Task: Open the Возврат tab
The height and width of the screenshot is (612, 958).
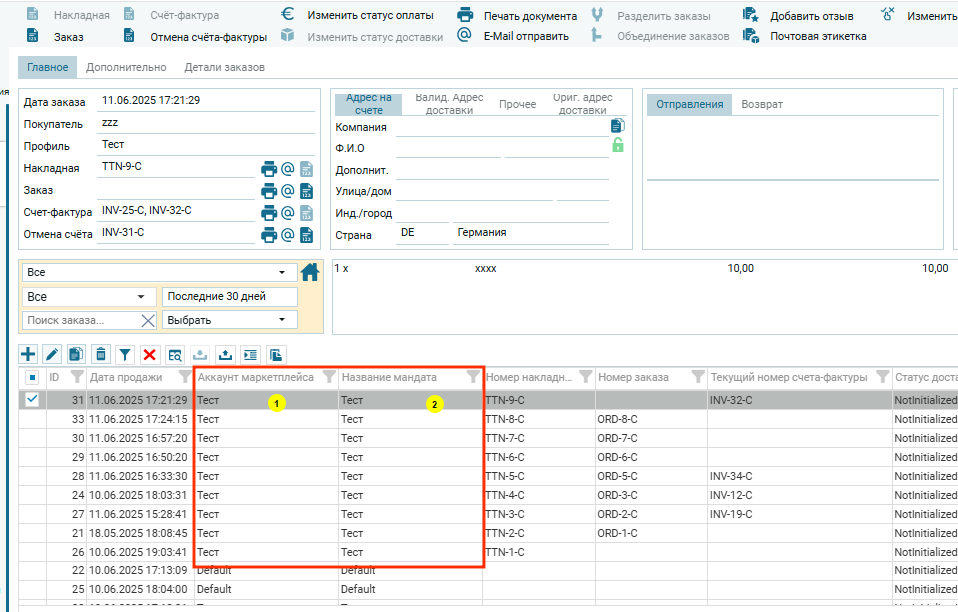Action: pyautogui.click(x=761, y=104)
